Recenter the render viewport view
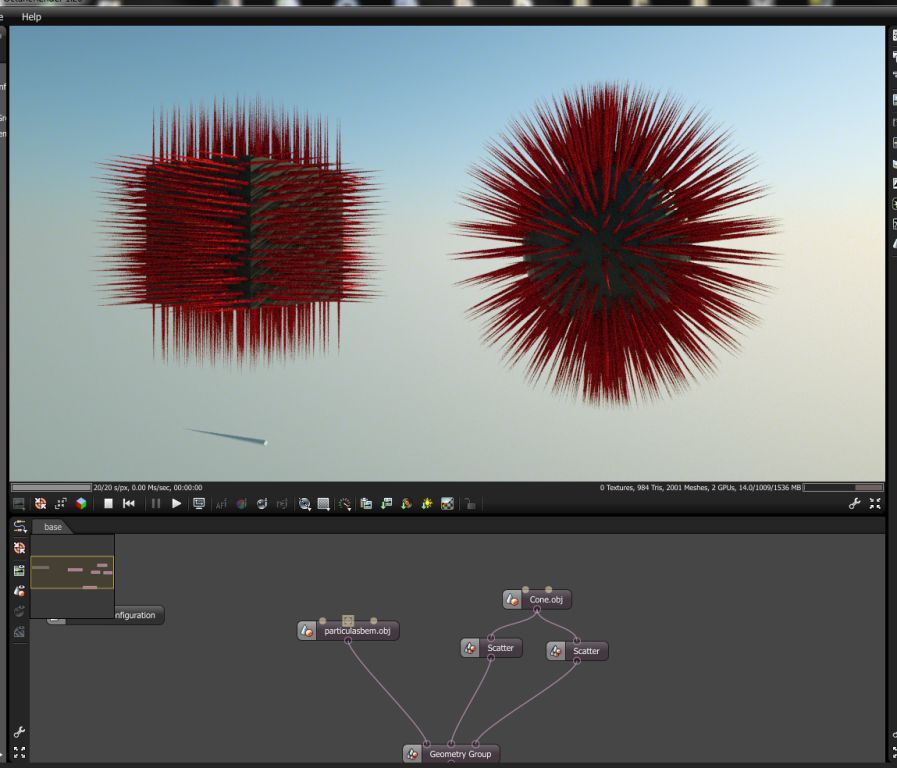The image size is (897, 768). [40, 504]
